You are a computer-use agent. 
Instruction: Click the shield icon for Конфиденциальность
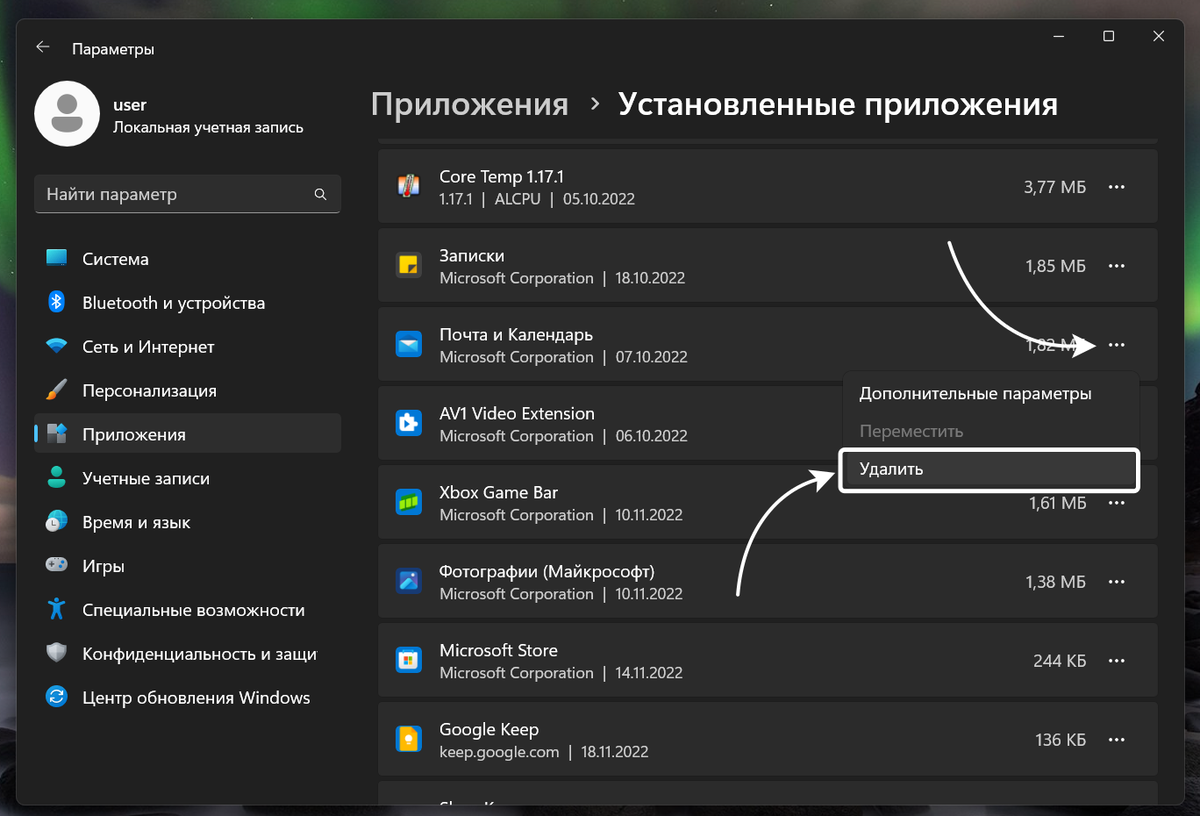57,654
